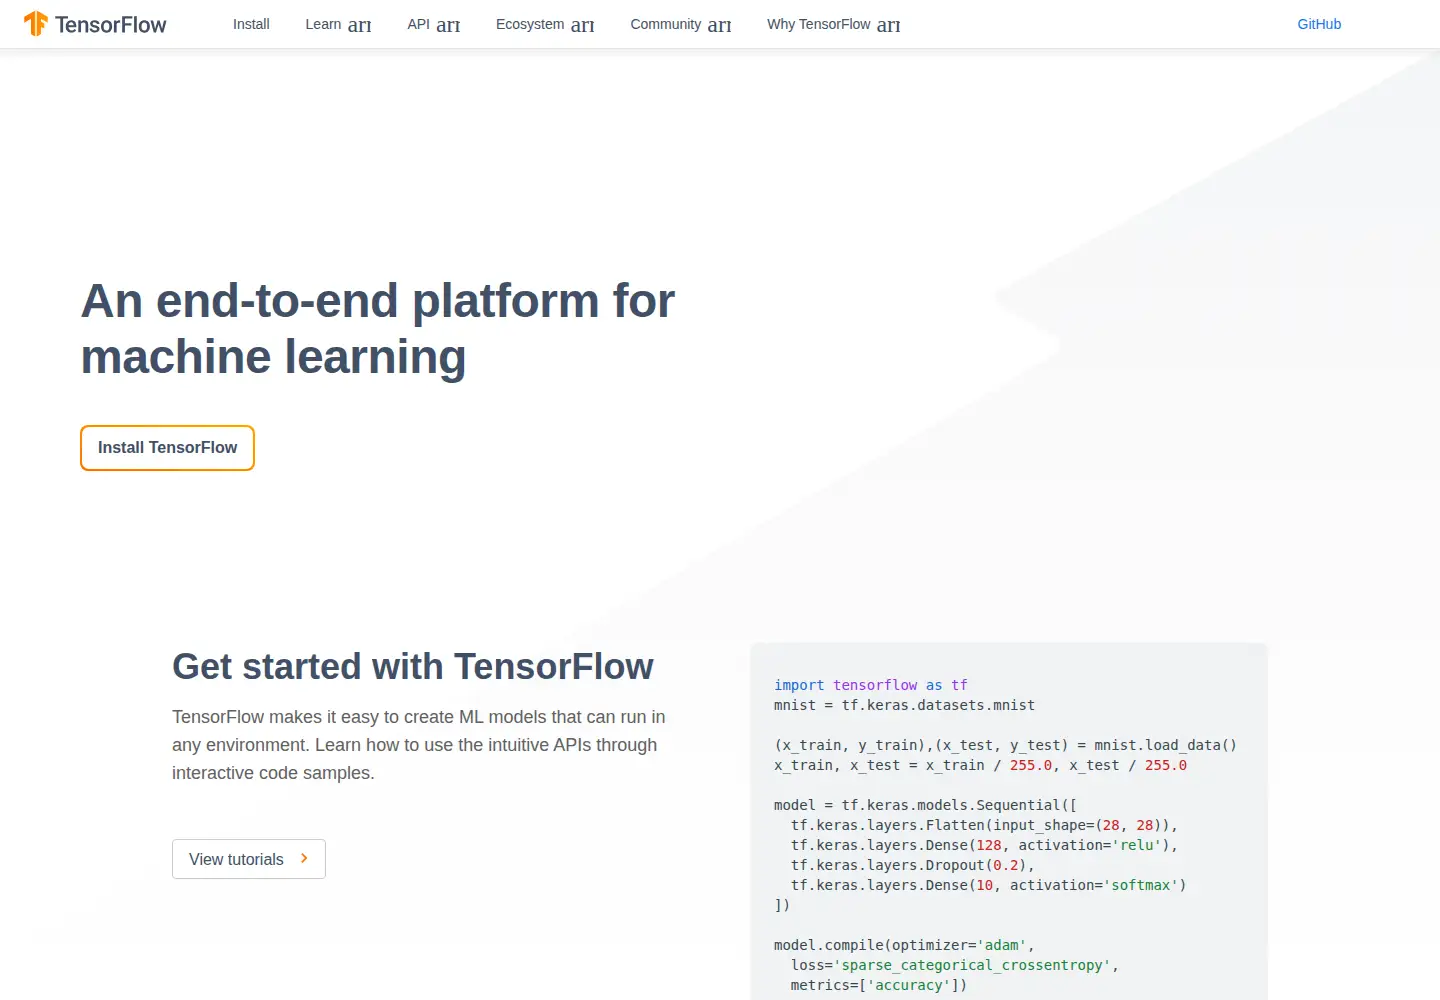
Task: Click the "tf.keras.models.Sequential([" code line
Action: 925,805
